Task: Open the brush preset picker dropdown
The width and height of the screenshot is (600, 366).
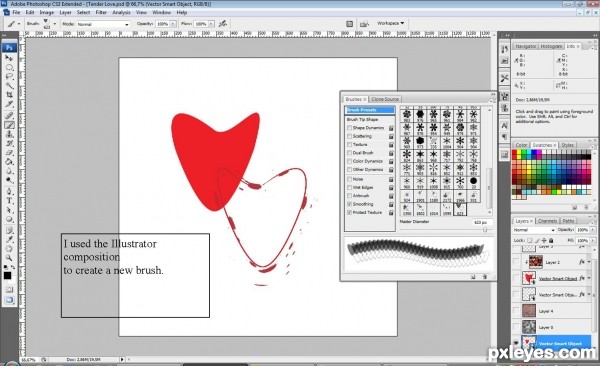Action: (55, 24)
